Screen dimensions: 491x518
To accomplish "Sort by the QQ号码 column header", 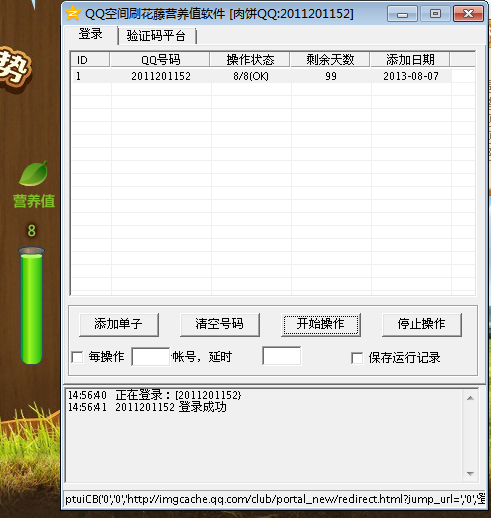I will click(x=160, y=60).
